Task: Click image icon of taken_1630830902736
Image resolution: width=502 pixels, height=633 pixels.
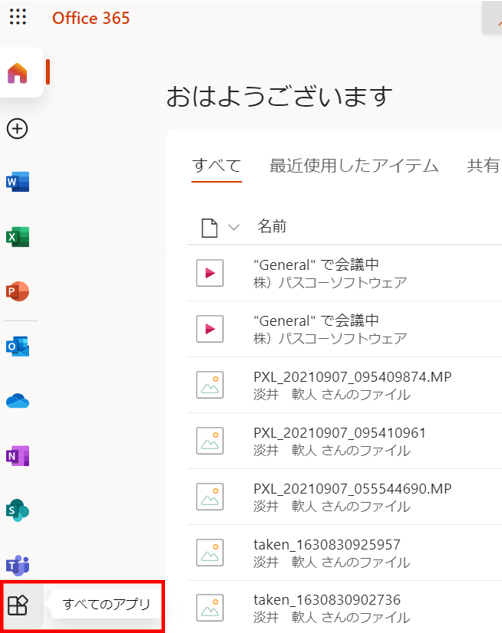Action: click(210, 608)
